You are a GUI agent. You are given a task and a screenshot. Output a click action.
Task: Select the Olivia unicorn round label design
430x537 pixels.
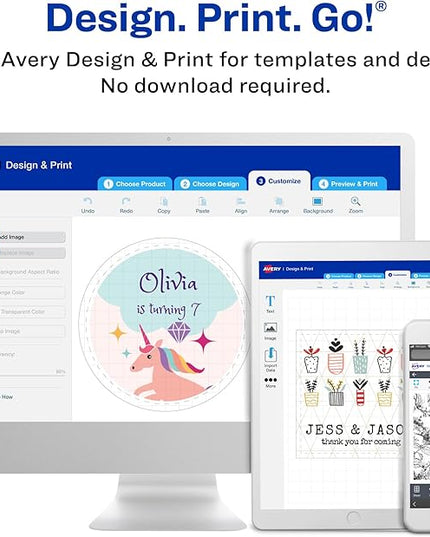164,324
